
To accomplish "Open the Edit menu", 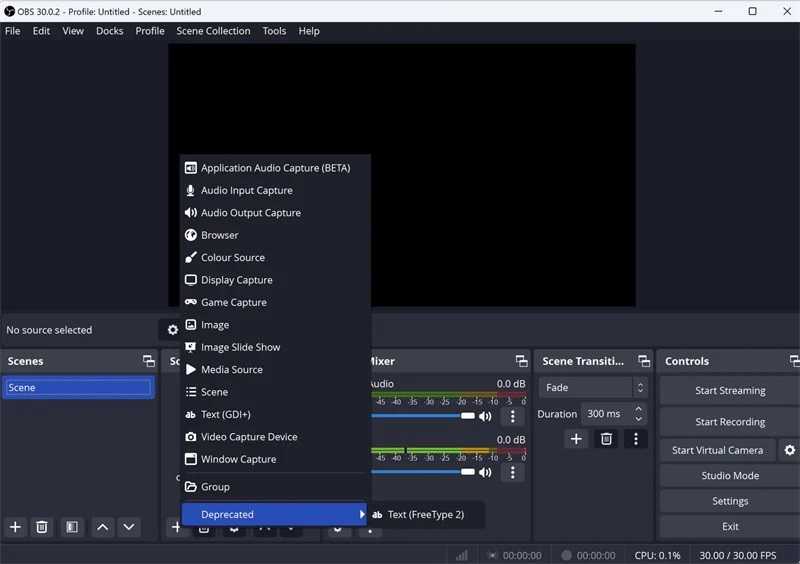I will [x=41, y=31].
